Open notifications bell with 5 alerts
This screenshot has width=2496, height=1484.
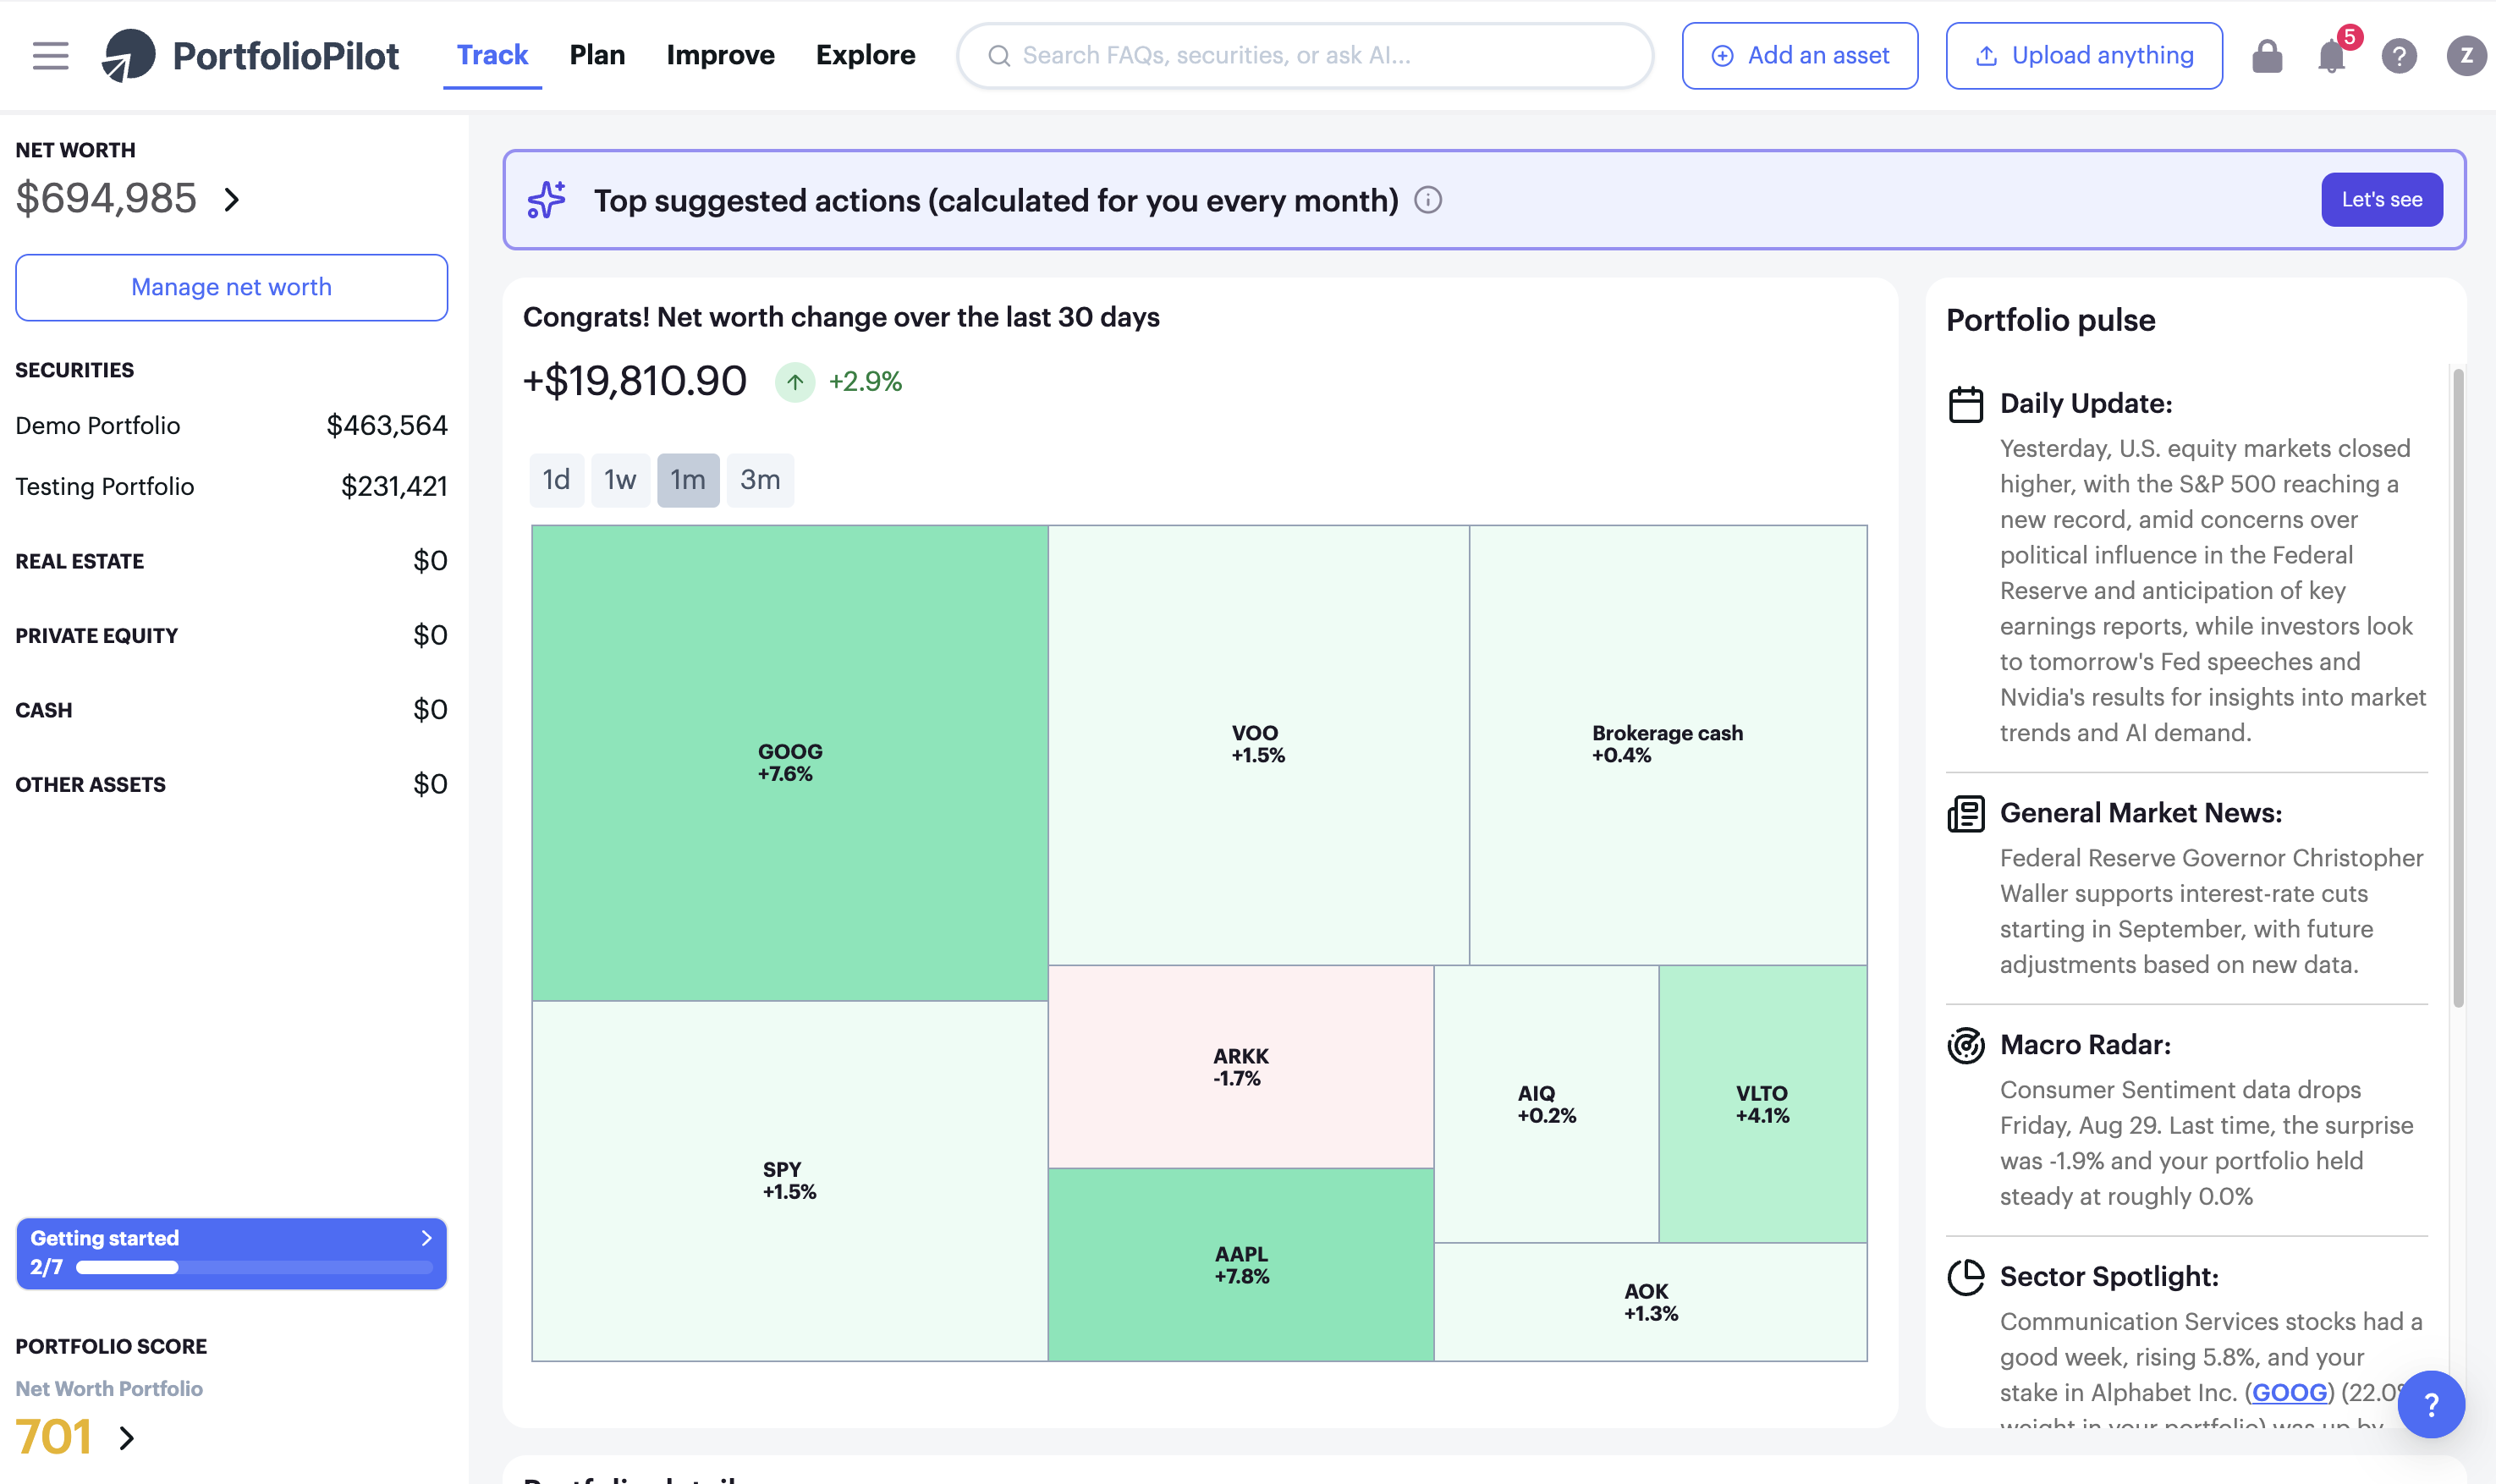pos(2333,55)
